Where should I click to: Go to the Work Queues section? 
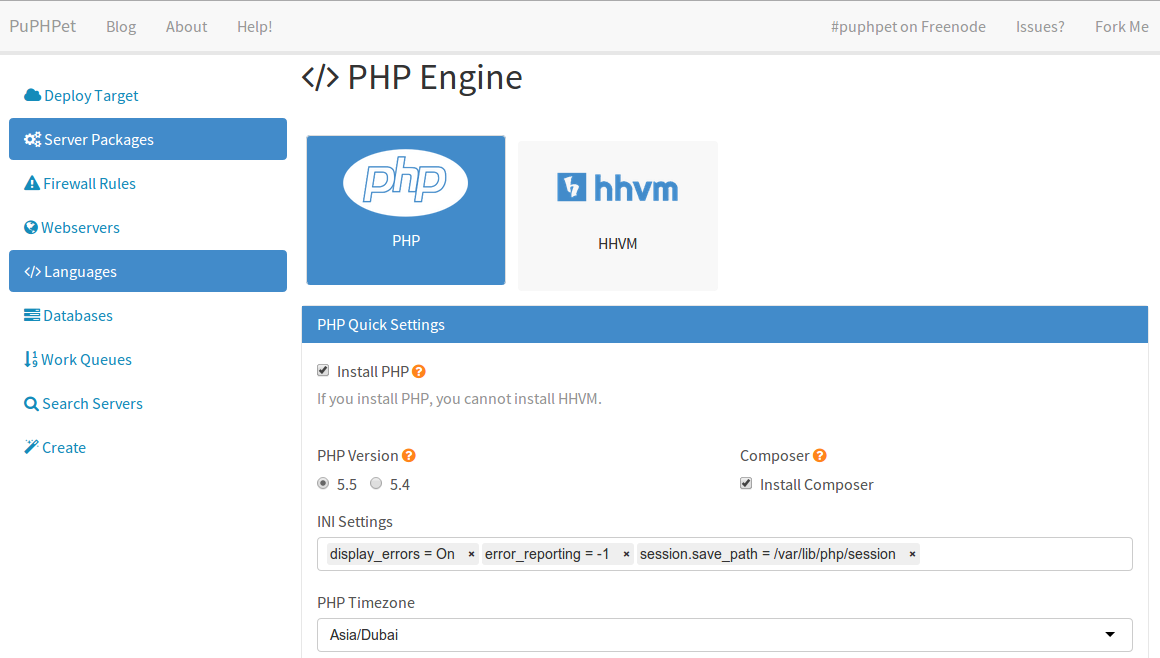[148, 359]
